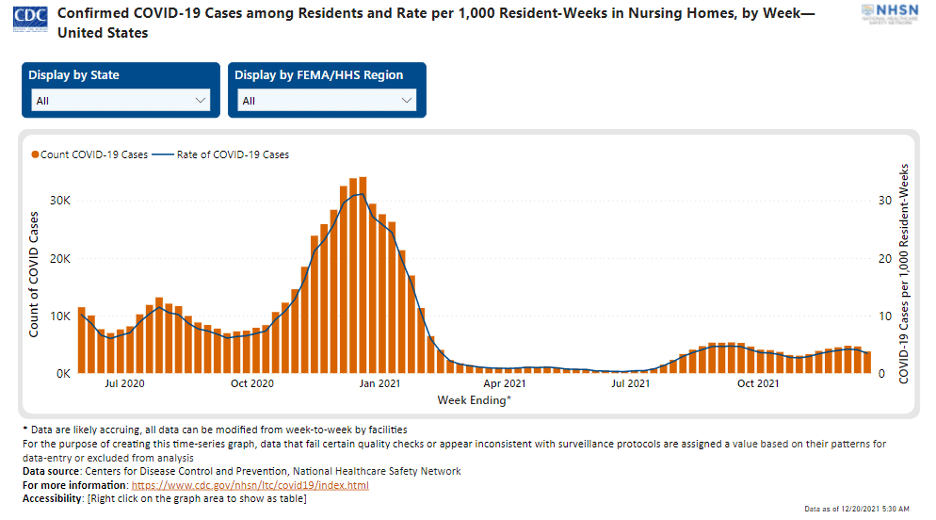Image resolution: width=936 pixels, height=520 pixels.
Task: Toggle Count COVID-19 Cases legend marker
Action: pos(35,155)
